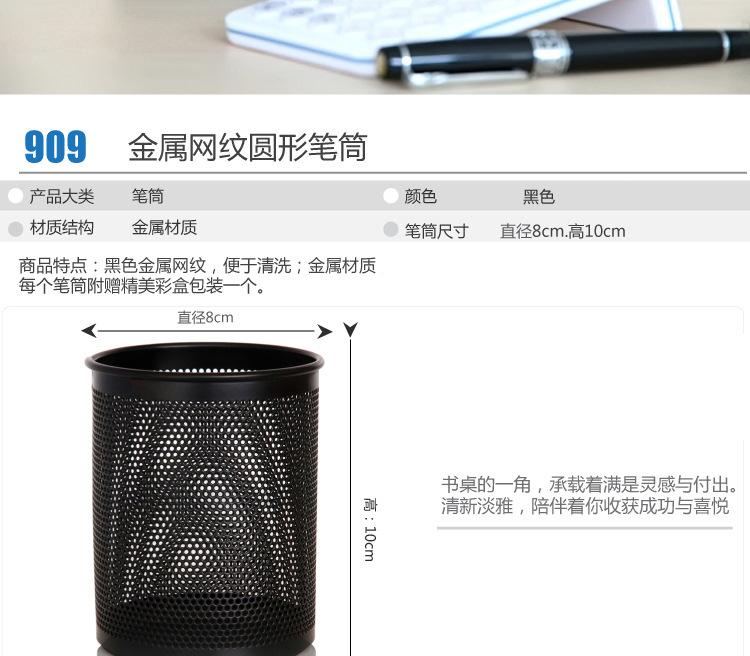Image resolution: width=750 pixels, height=656 pixels.
Task: Click the blue 909 model number
Action: pyautogui.click(x=55, y=146)
